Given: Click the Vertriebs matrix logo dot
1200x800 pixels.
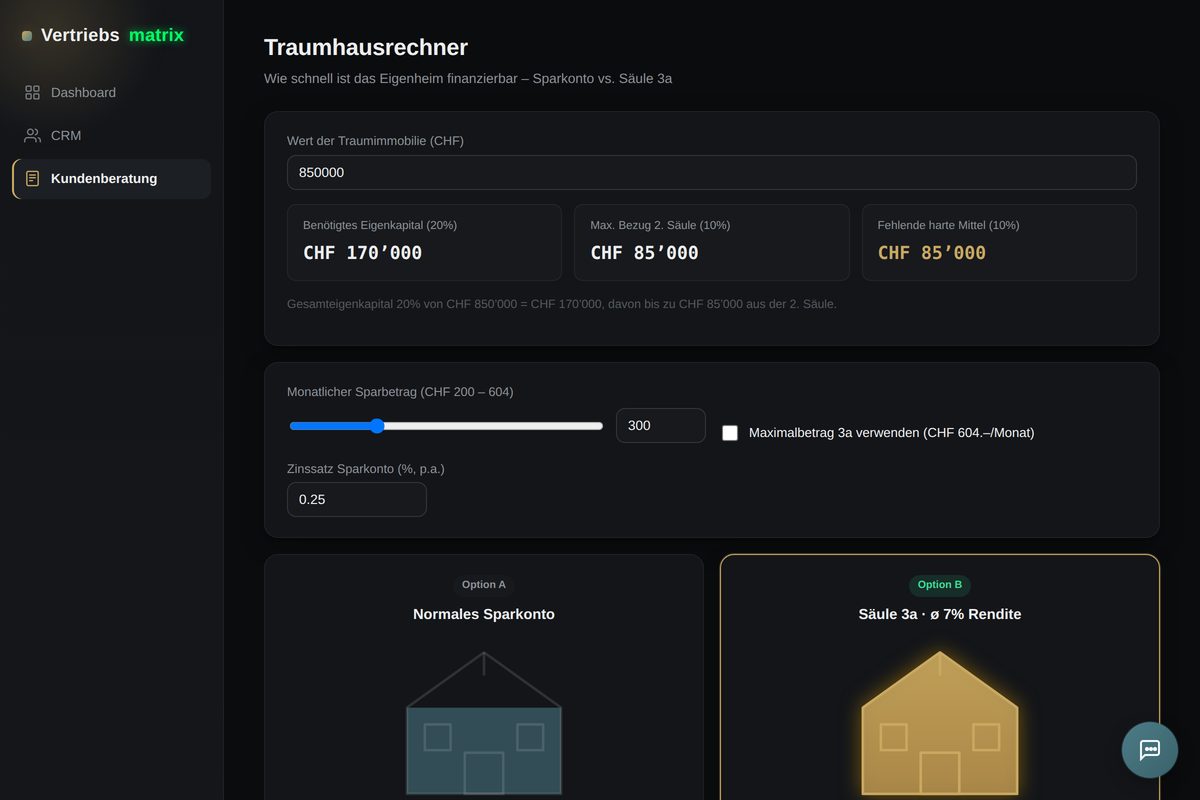Looking at the screenshot, I should coord(27,36).
